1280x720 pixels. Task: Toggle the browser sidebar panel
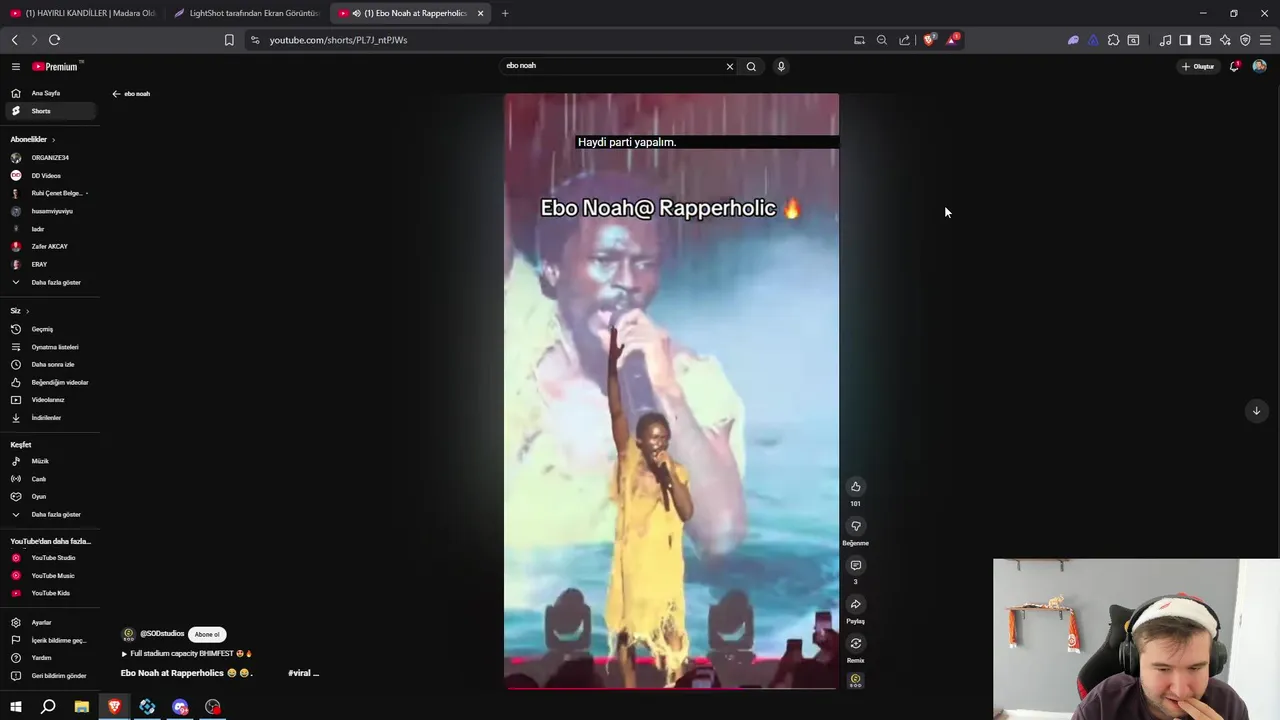1185,40
